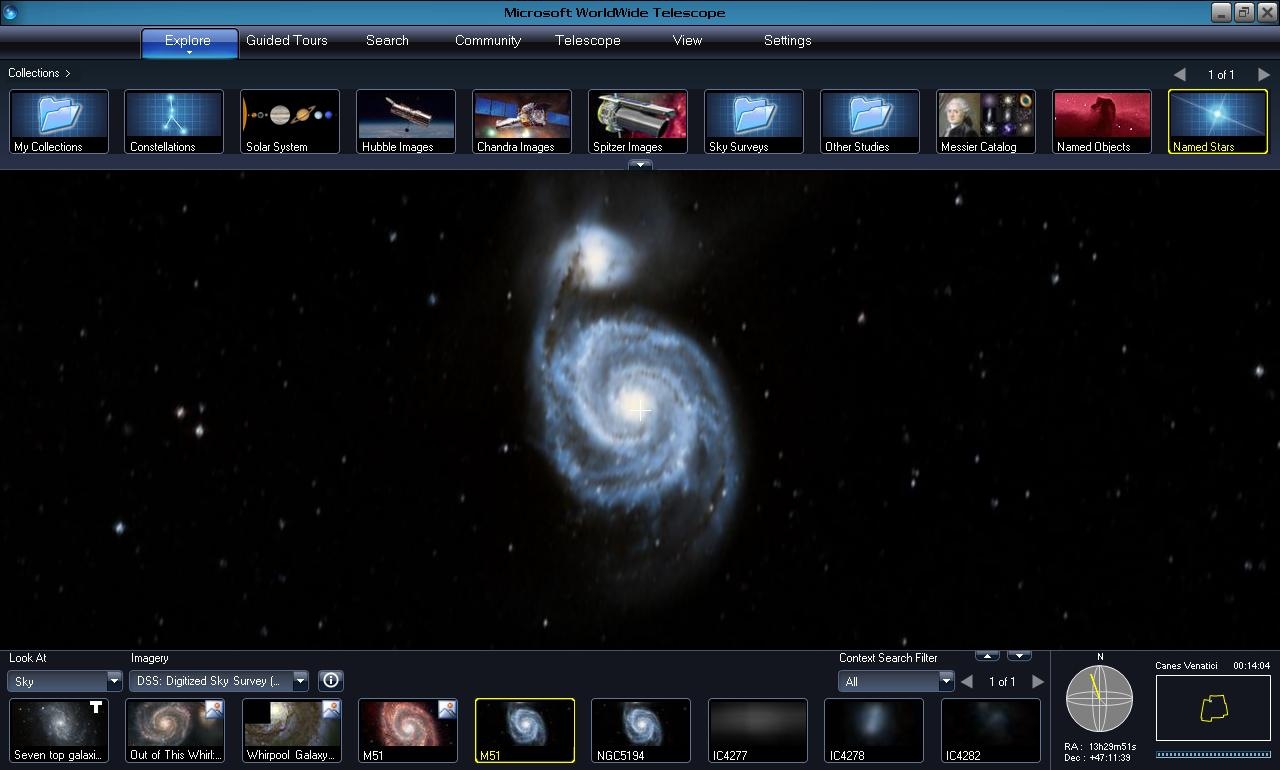Select the Whirlpool Galaxy thumbnail

(292, 730)
